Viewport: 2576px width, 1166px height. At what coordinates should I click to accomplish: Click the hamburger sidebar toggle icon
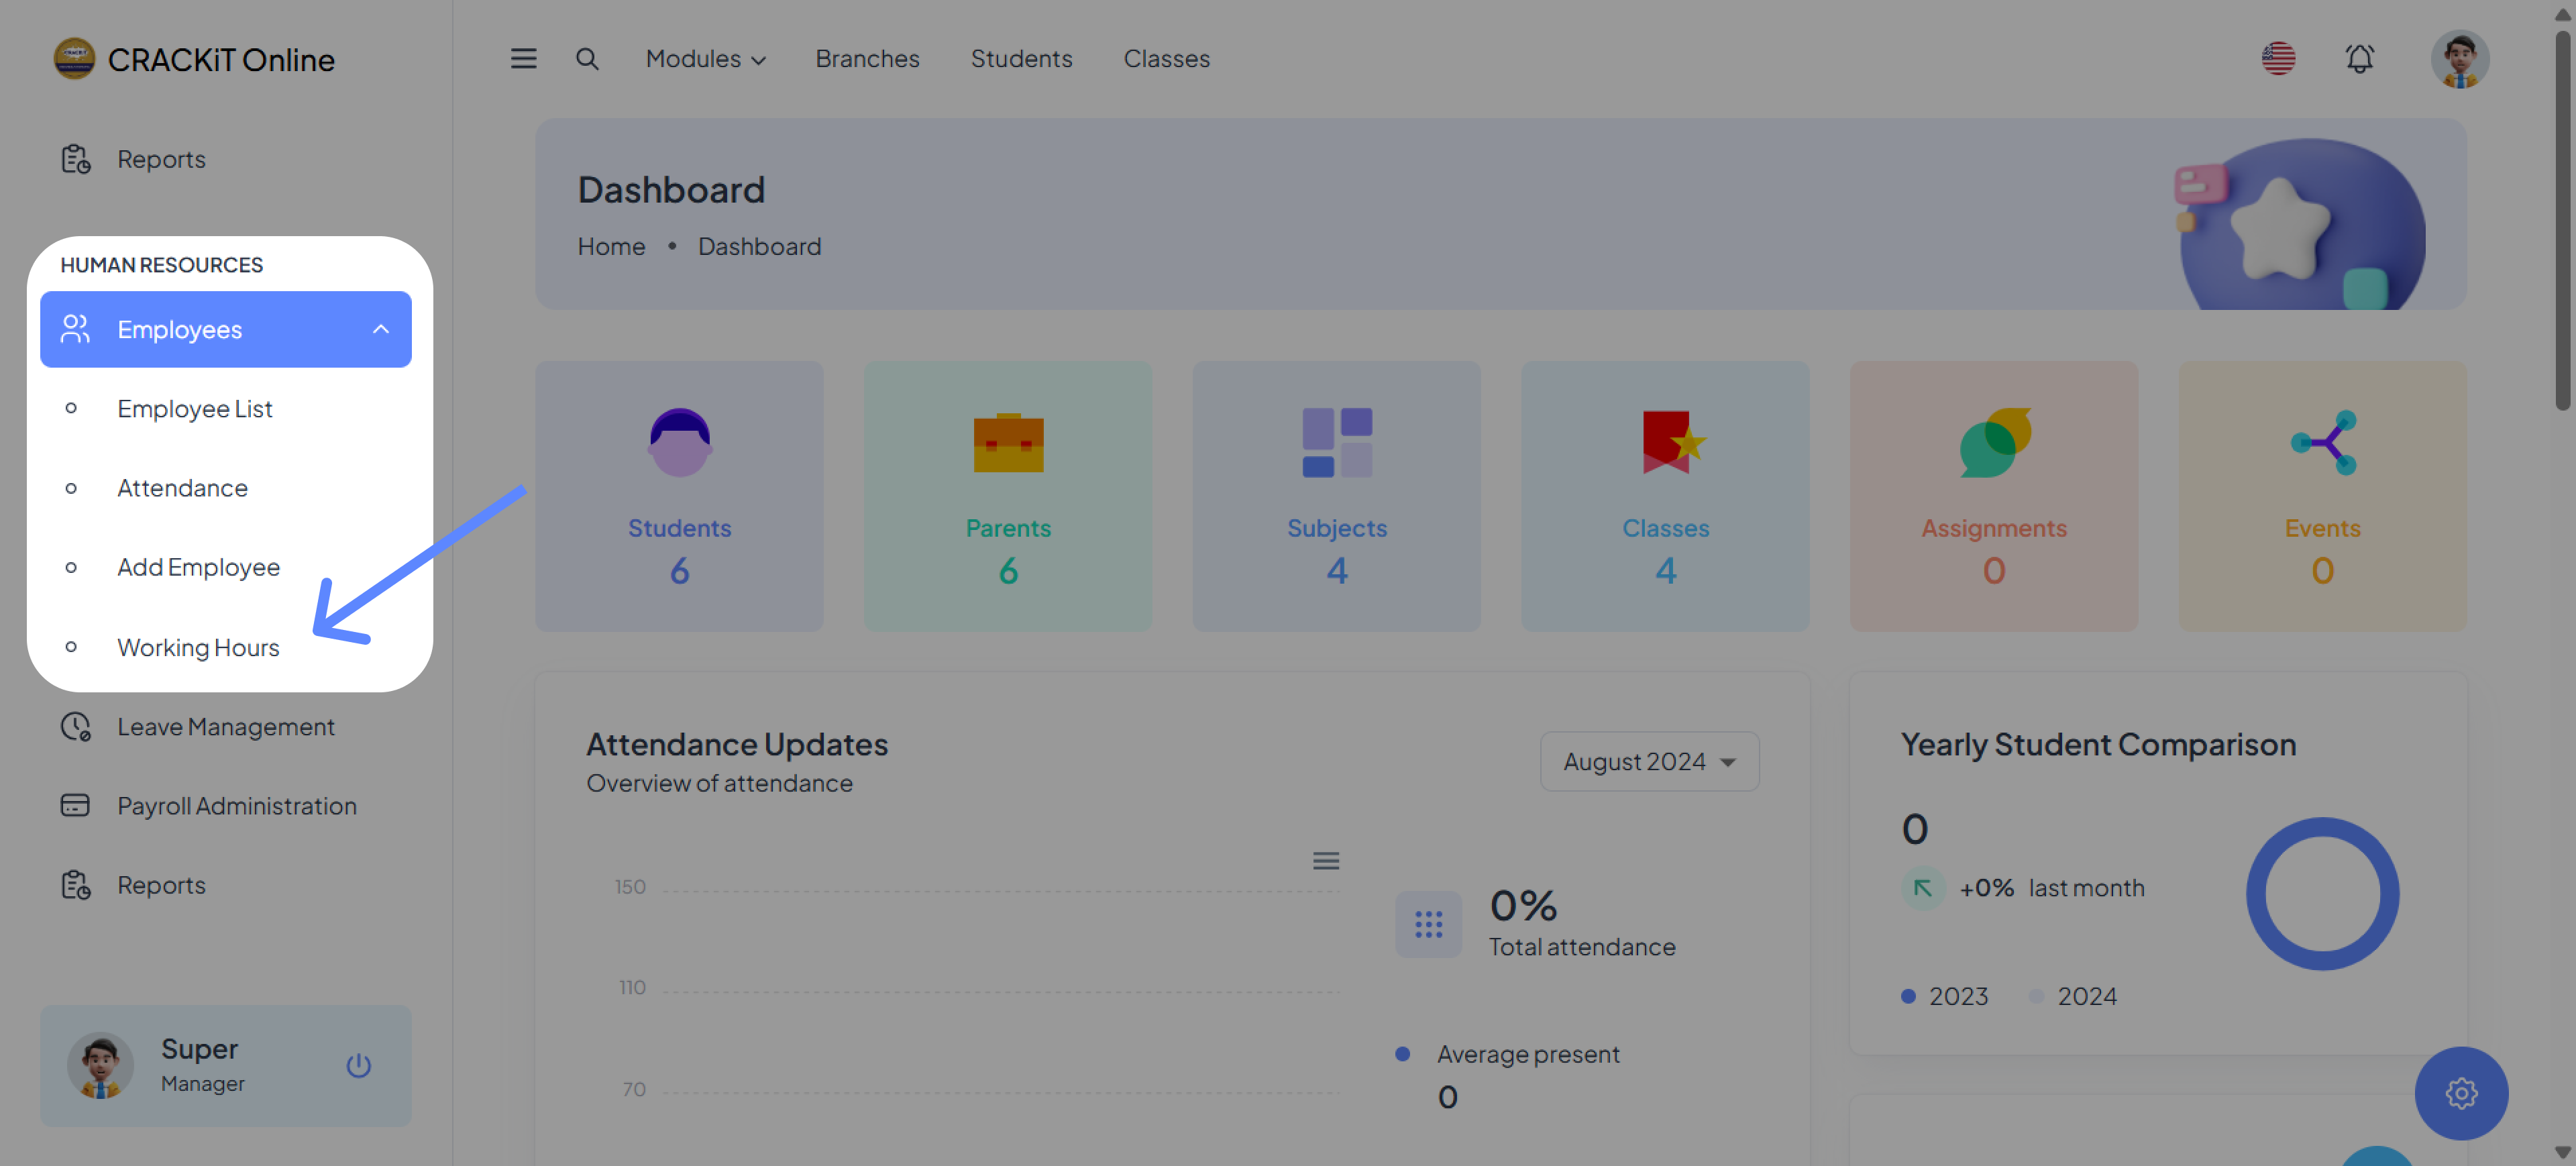pos(523,59)
